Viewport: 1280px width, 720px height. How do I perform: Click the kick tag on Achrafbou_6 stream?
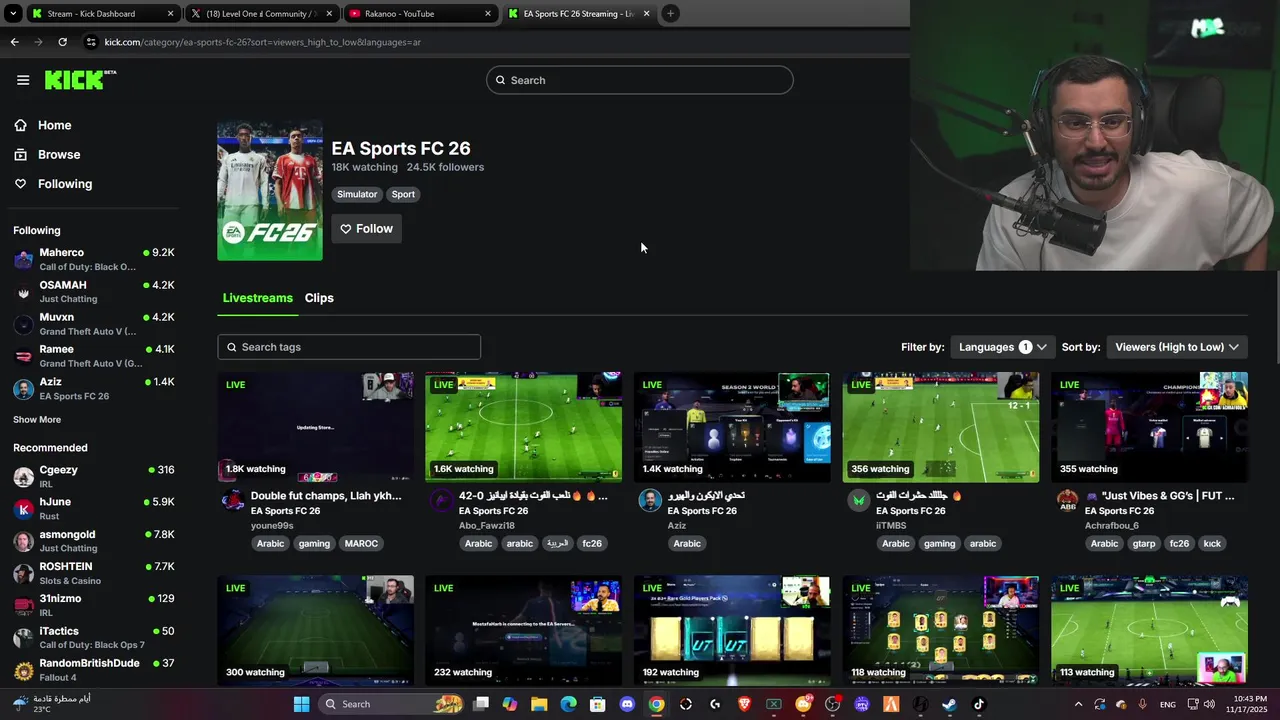1212,544
